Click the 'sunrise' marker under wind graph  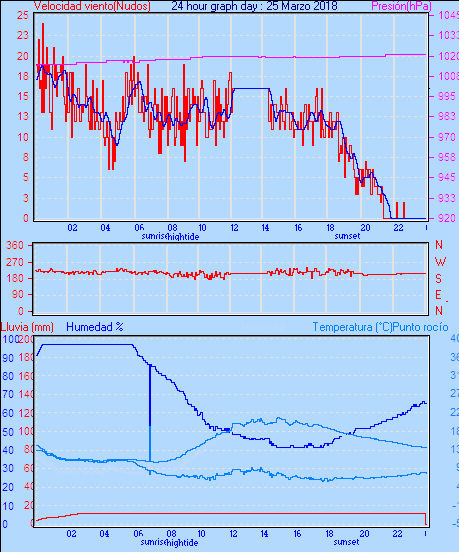pos(154,236)
